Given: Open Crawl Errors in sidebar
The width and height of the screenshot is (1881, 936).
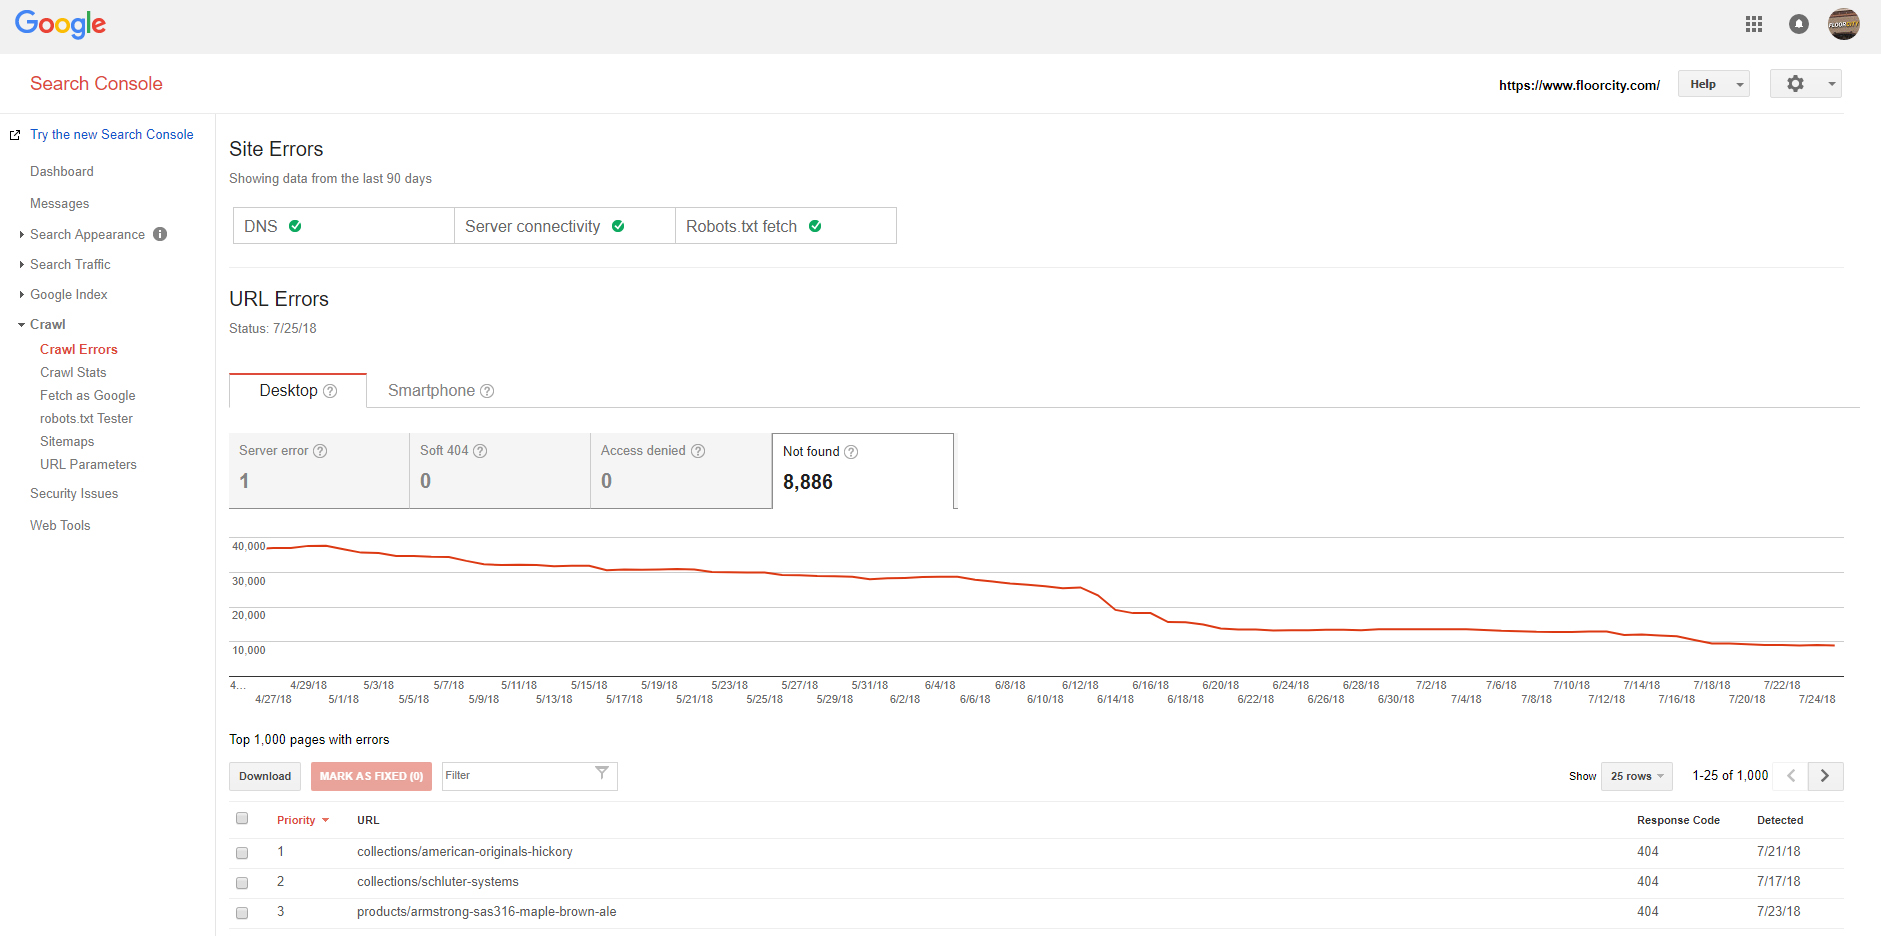Looking at the screenshot, I should [79, 349].
